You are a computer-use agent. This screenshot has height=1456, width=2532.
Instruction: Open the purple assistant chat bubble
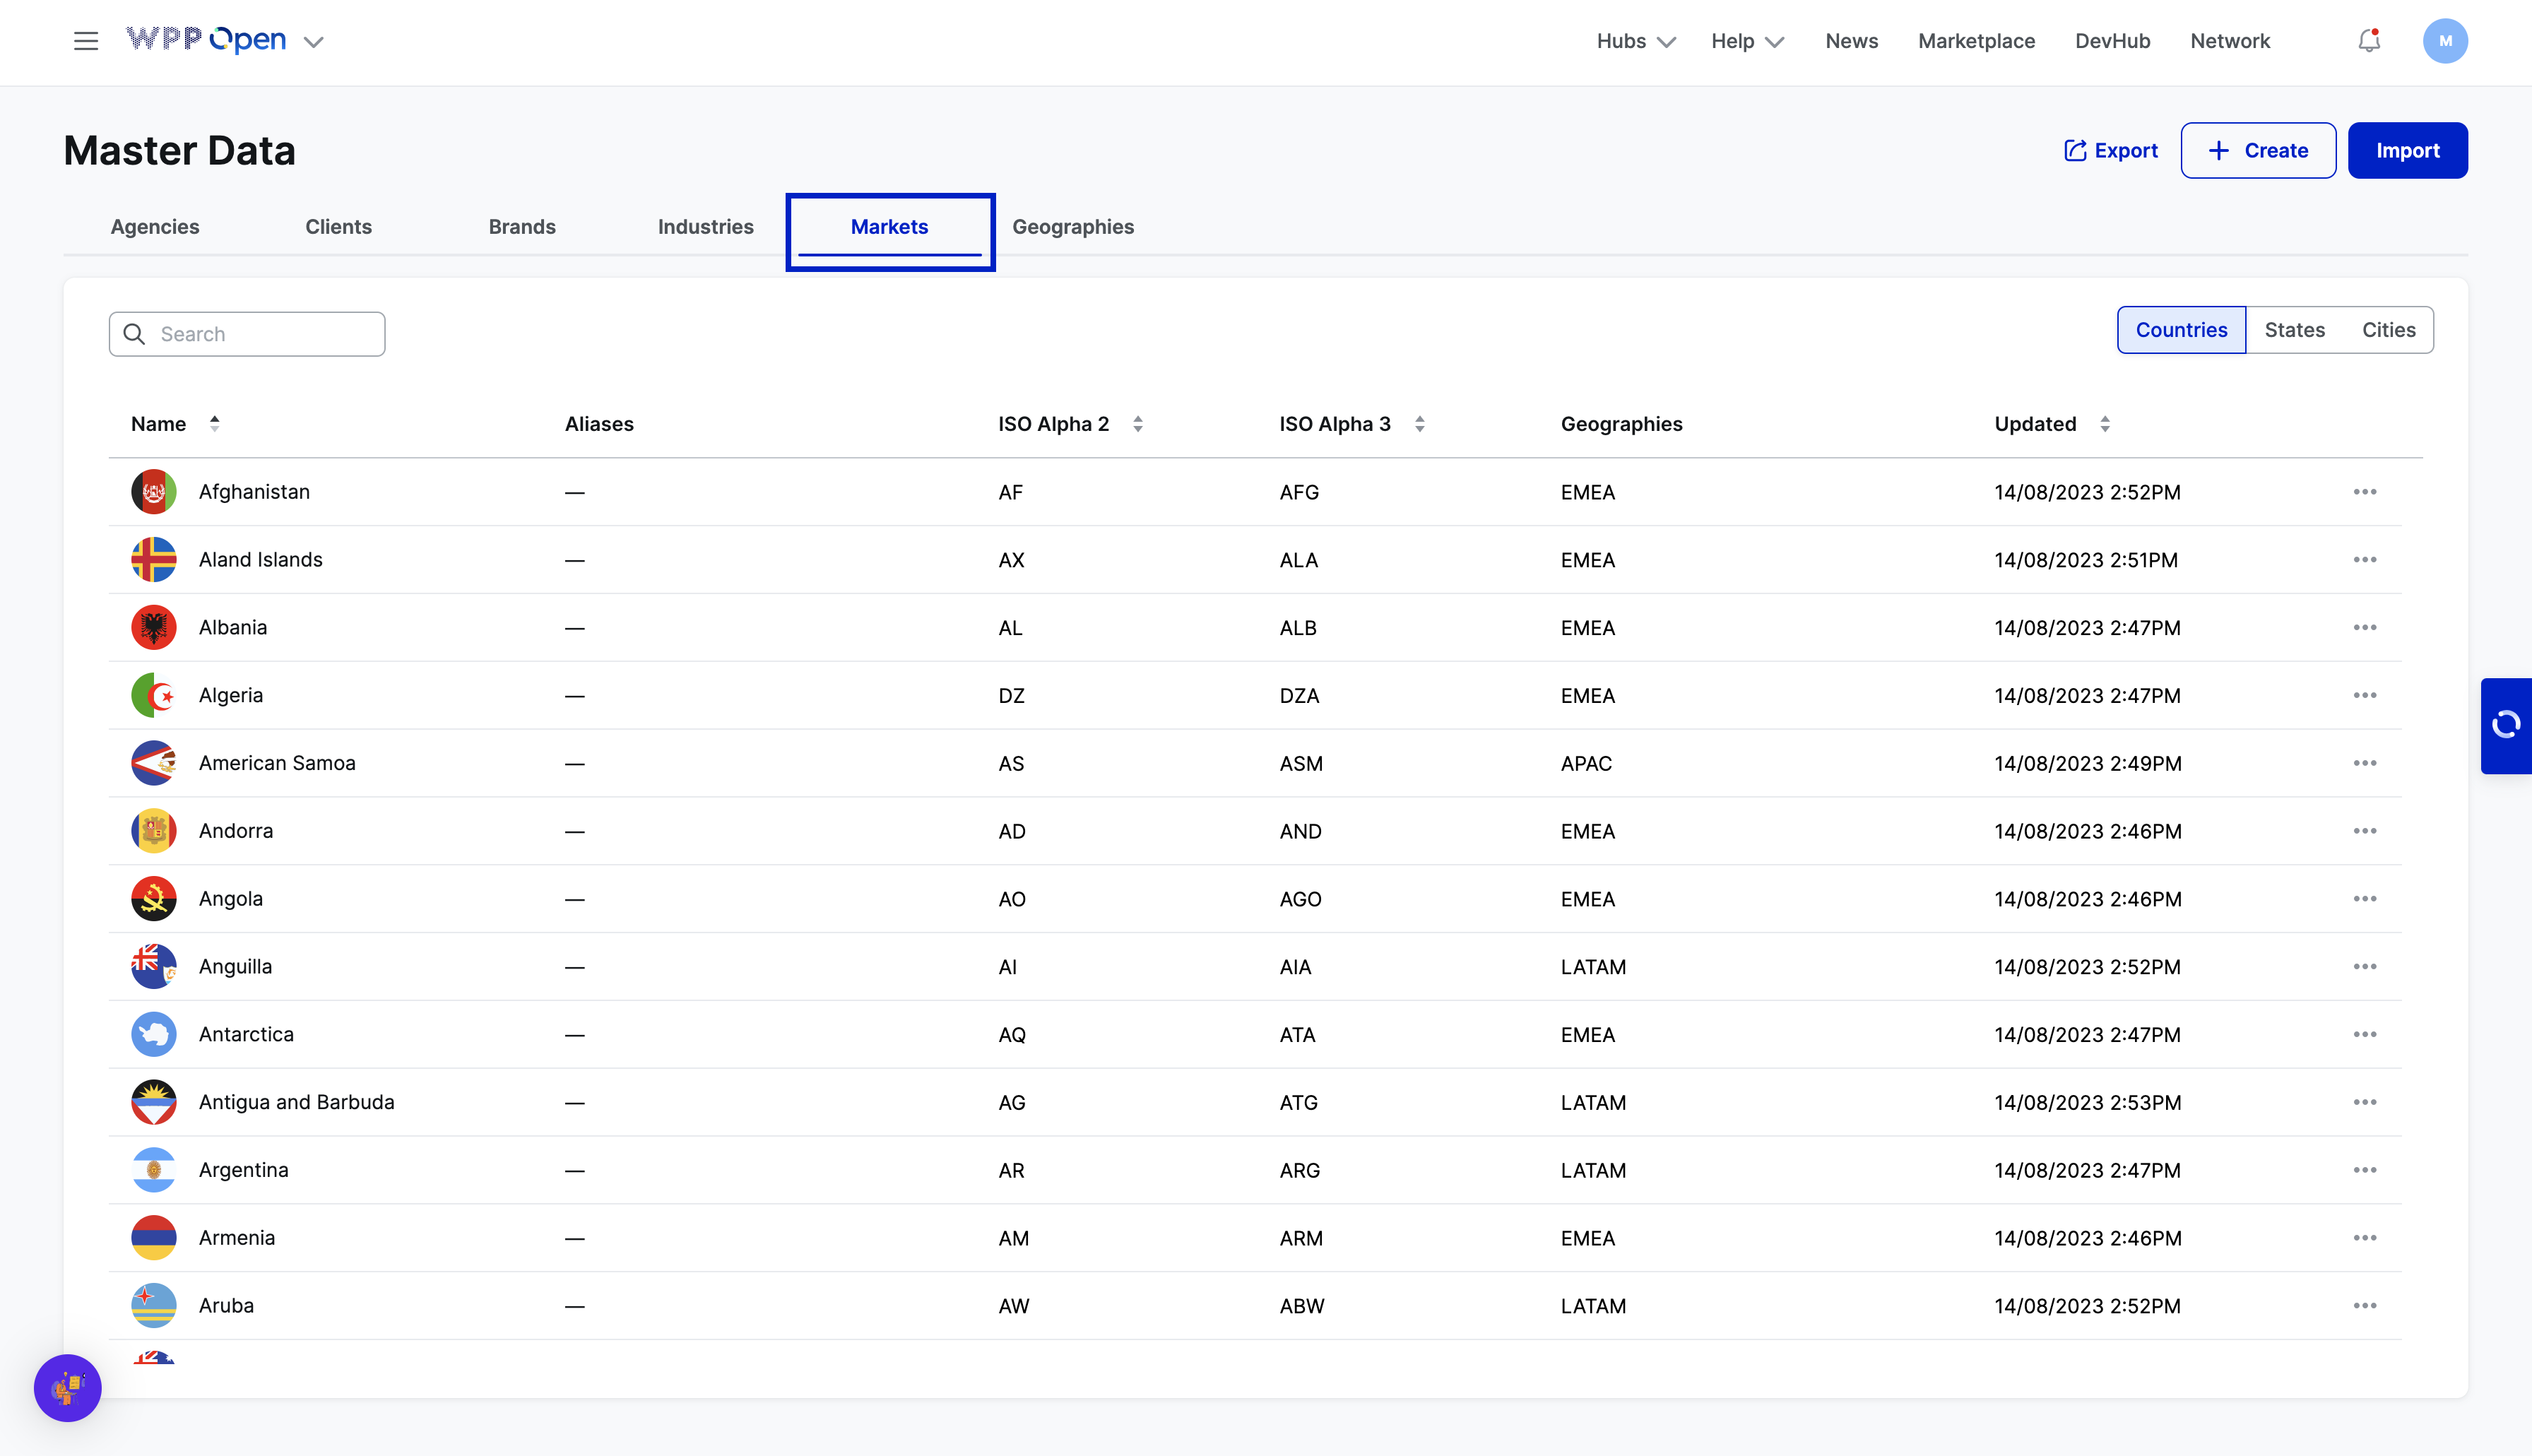click(x=68, y=1387)
